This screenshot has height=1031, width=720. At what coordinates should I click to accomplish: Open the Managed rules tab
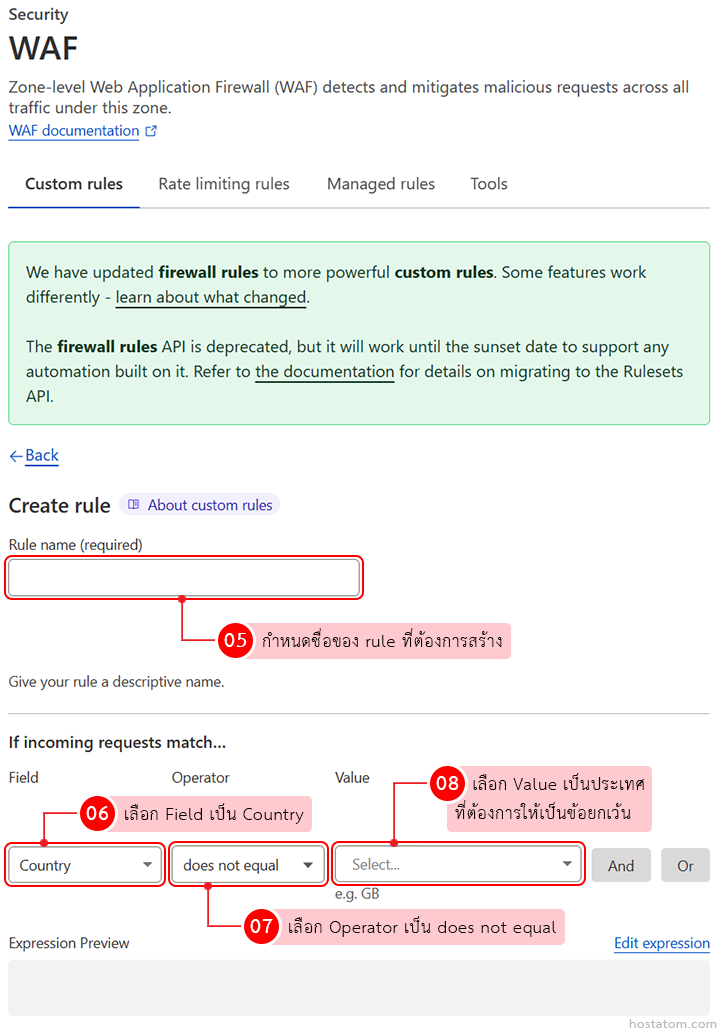[381, 184]
